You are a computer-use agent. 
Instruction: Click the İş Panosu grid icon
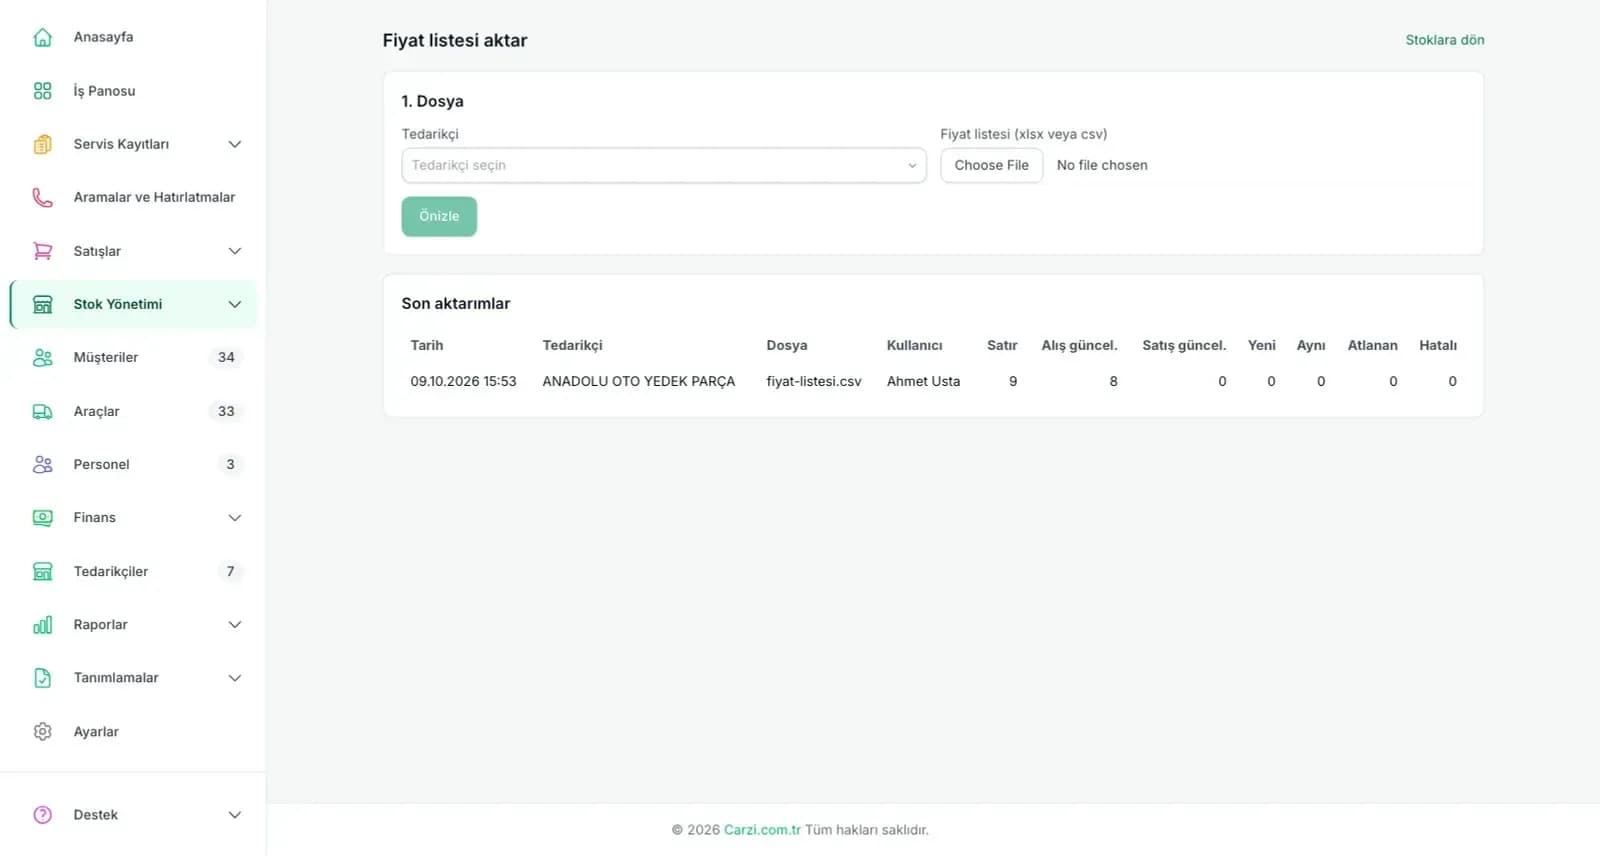click(42, 91)
